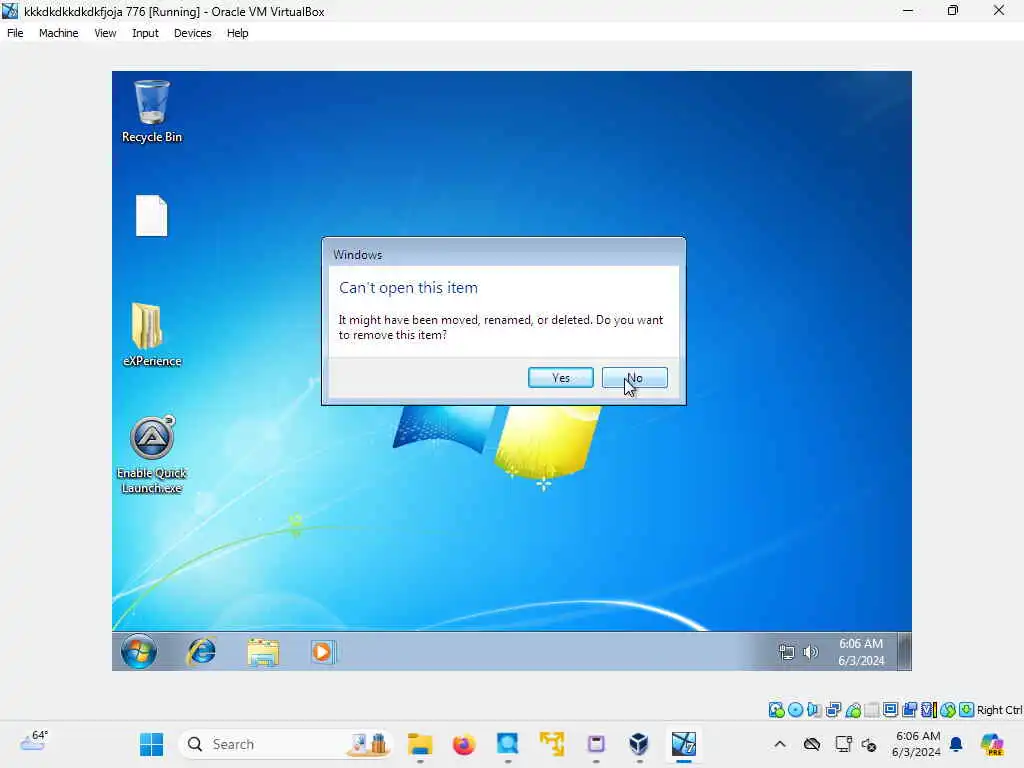Click the No button in the dialog
The width and height of the screenshot is (1024, 768).
coord(634,377)
